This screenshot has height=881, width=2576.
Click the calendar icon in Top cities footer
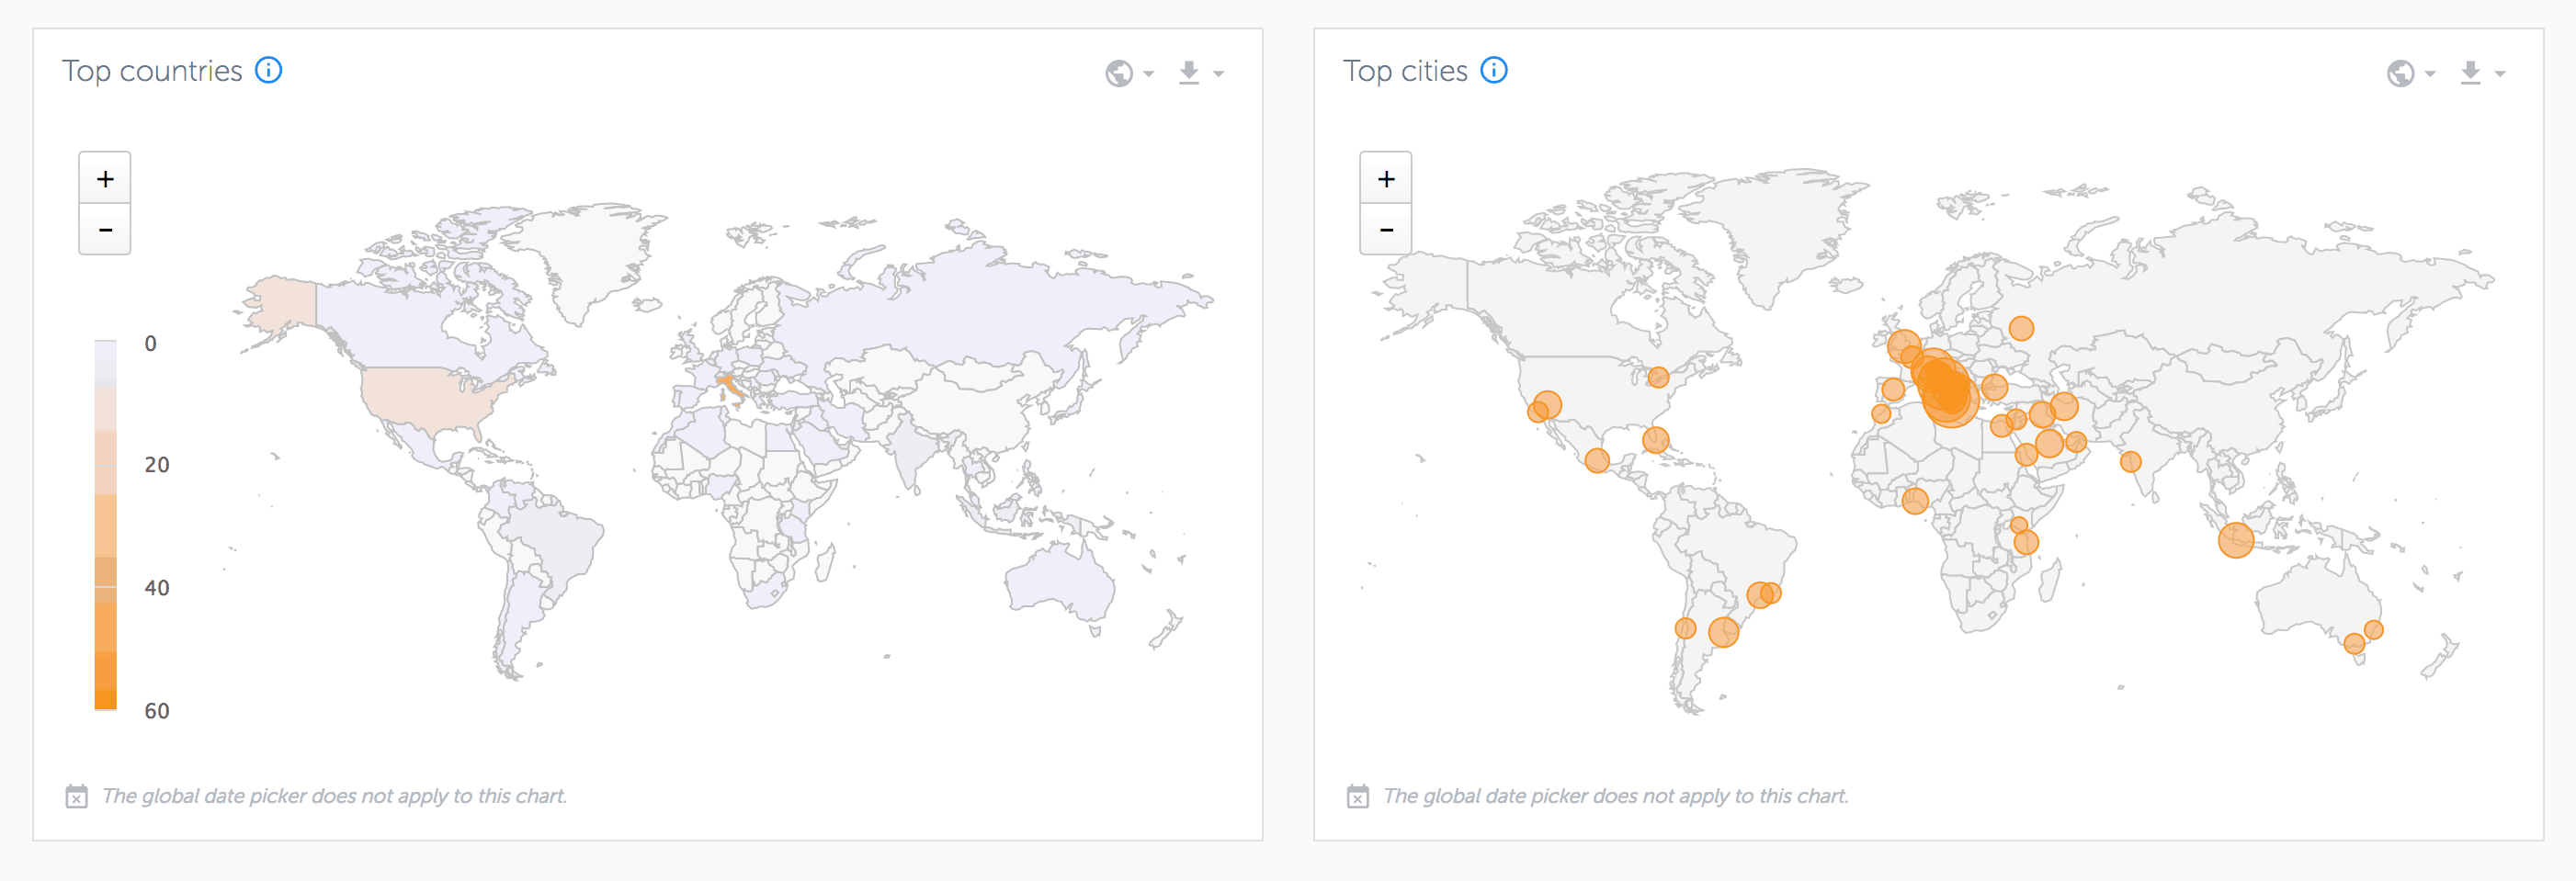click(1357, 797)
